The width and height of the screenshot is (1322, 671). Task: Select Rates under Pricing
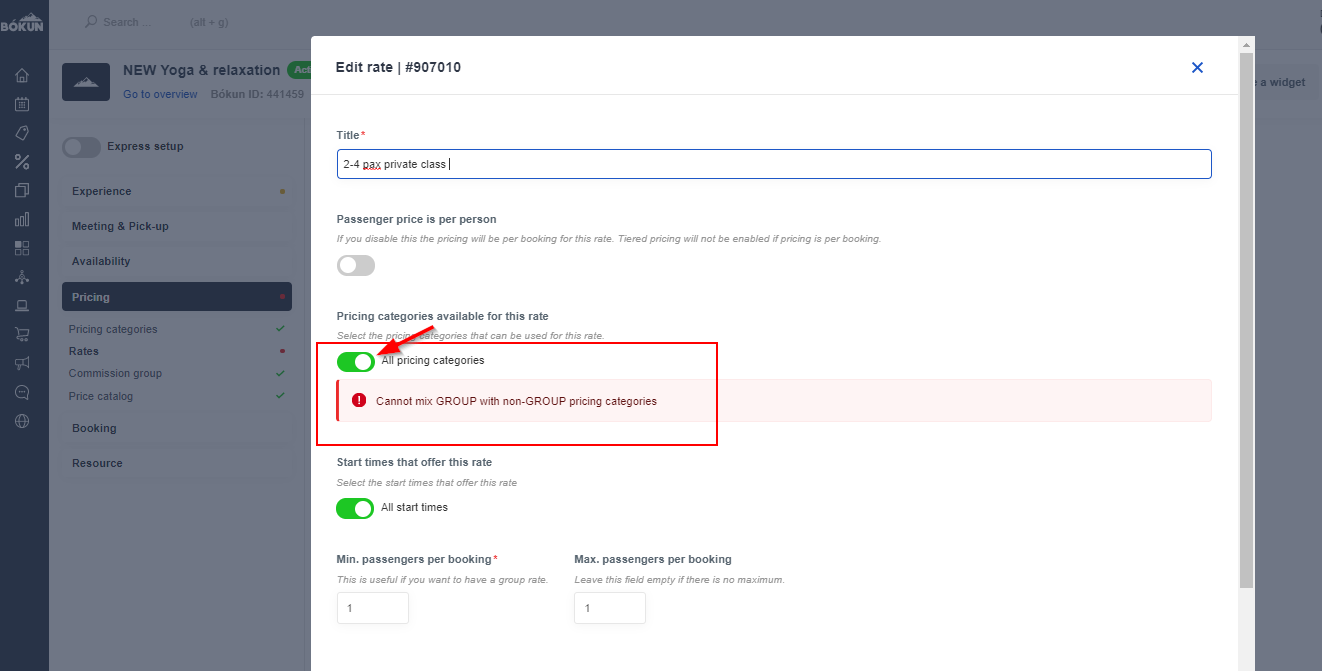(x=84, y=351)
